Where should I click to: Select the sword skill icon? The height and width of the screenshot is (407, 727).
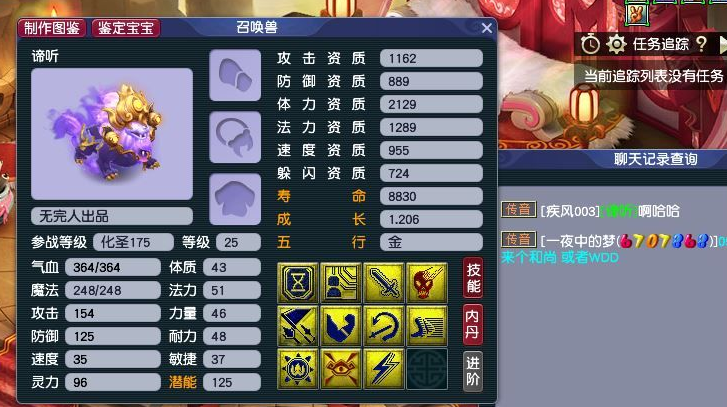coord(383,282)
